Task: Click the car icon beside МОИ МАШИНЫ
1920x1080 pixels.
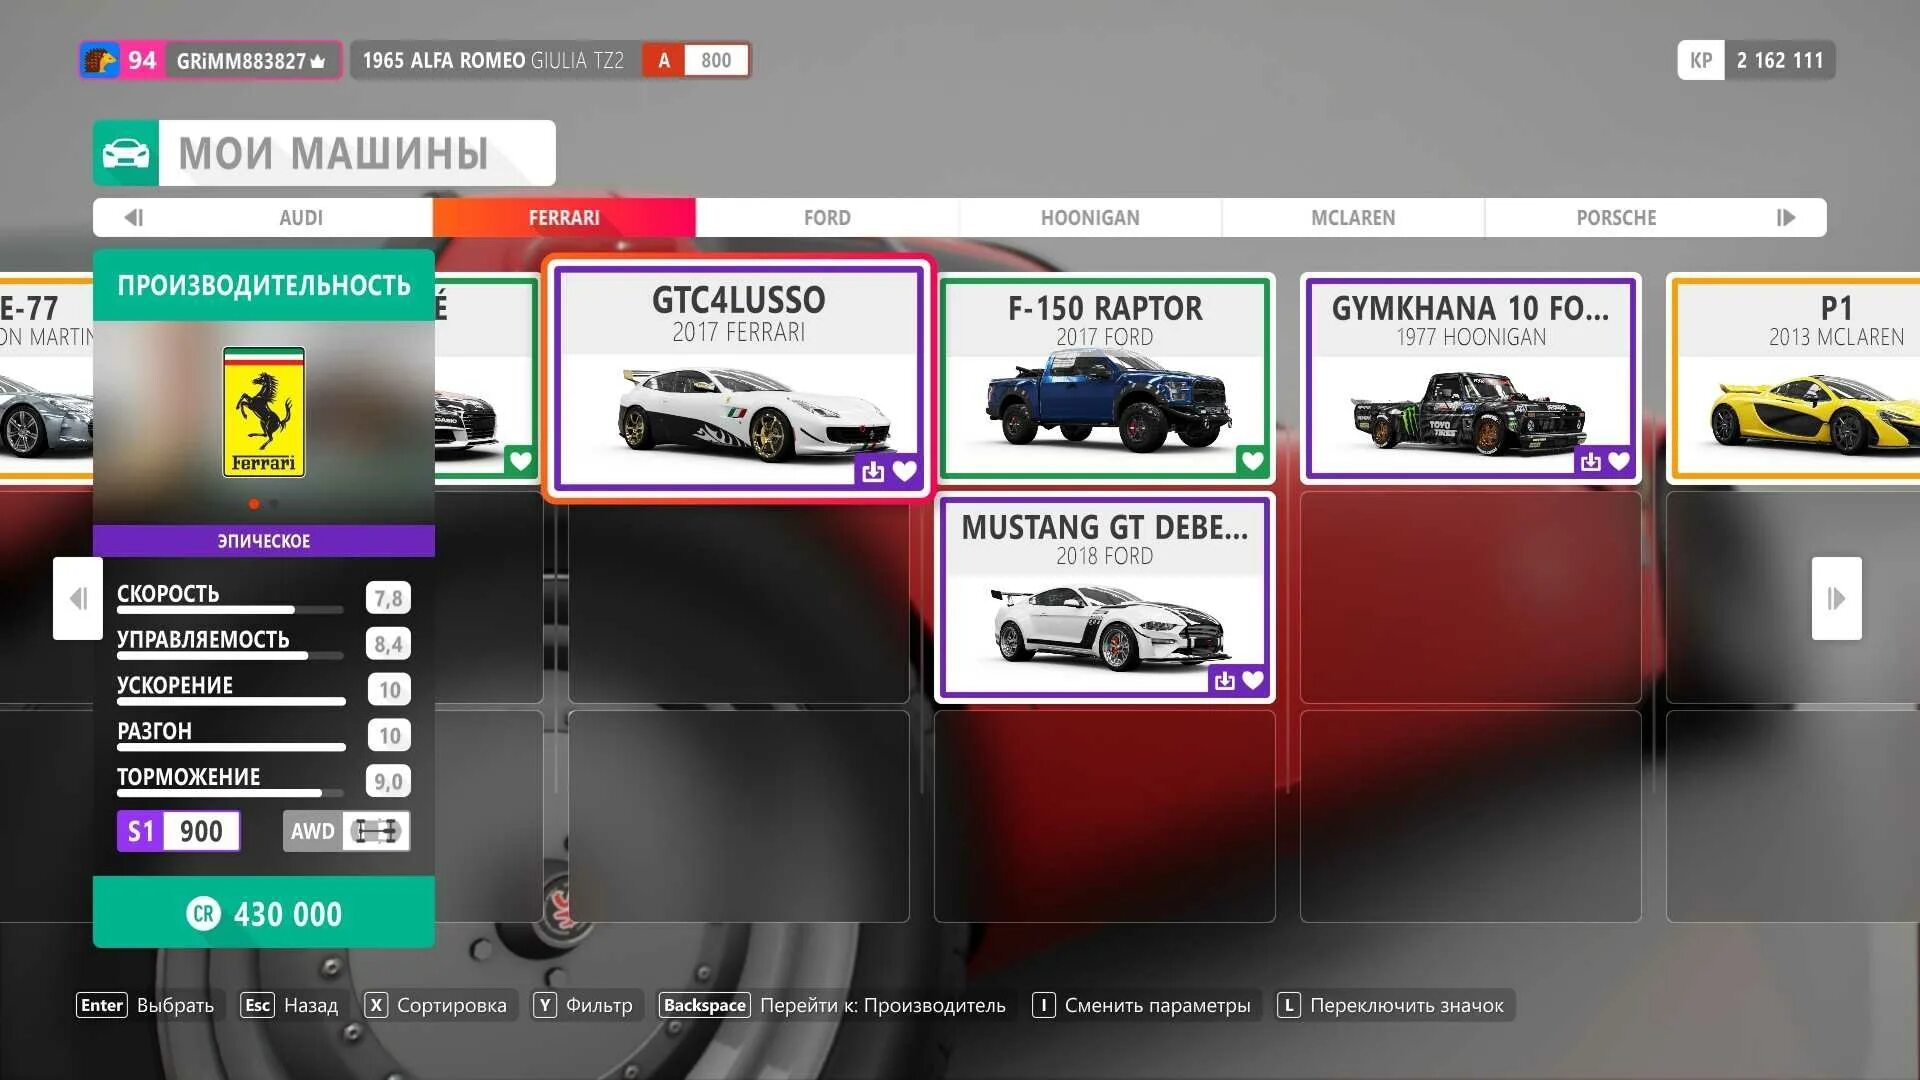Action: (126, 153)
